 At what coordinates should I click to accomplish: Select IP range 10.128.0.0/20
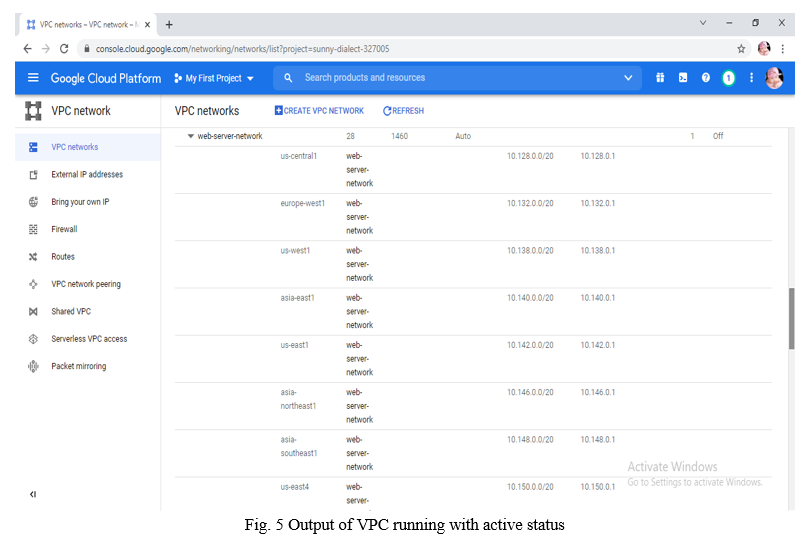pyautogui.click(x=530, y=156)
